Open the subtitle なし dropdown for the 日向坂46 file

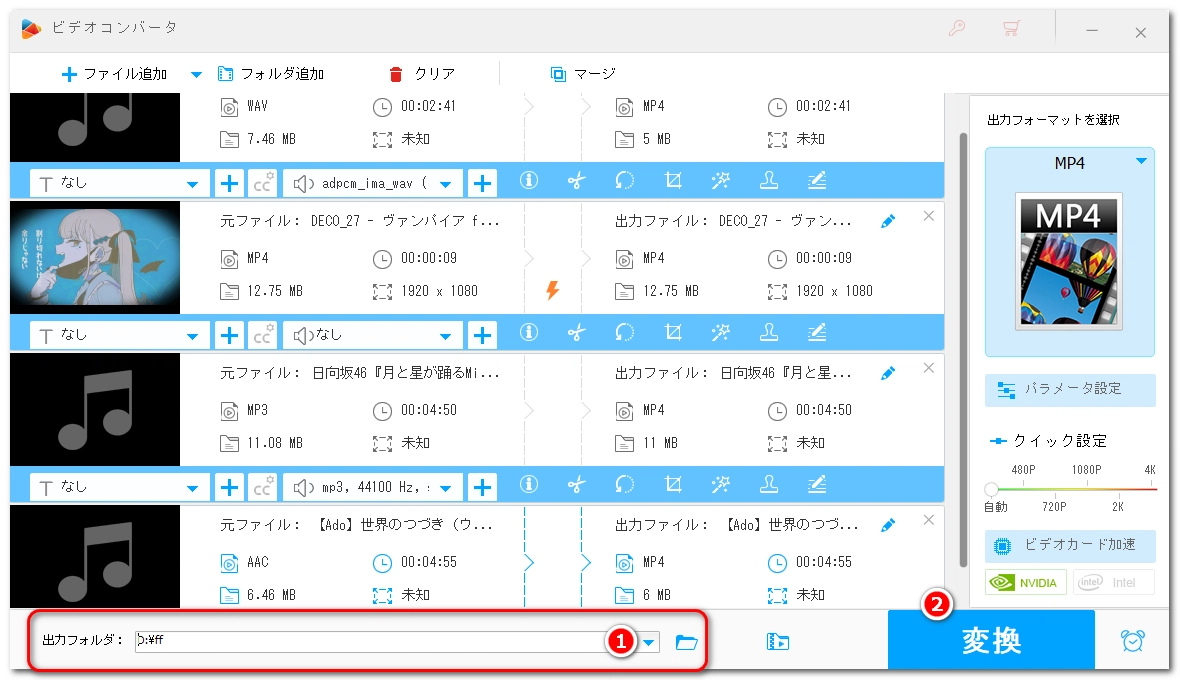point(191,487)
